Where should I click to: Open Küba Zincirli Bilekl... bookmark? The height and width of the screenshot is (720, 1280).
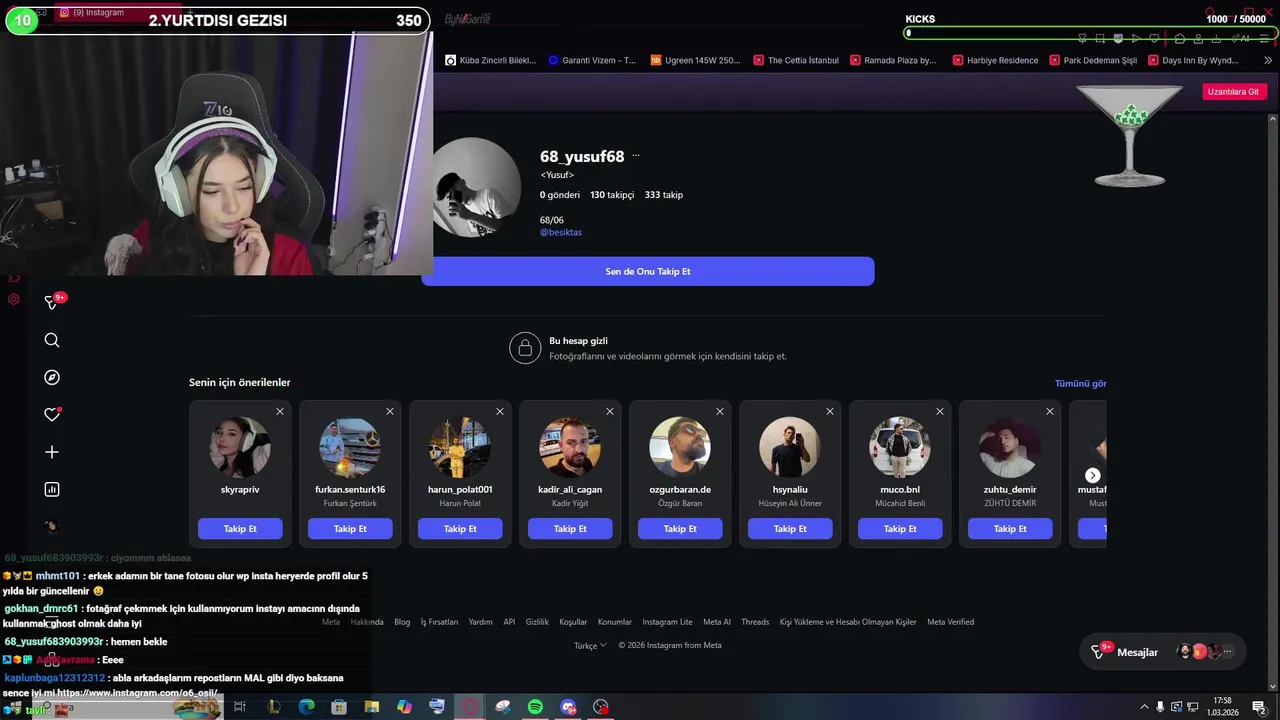pos(490,60)
